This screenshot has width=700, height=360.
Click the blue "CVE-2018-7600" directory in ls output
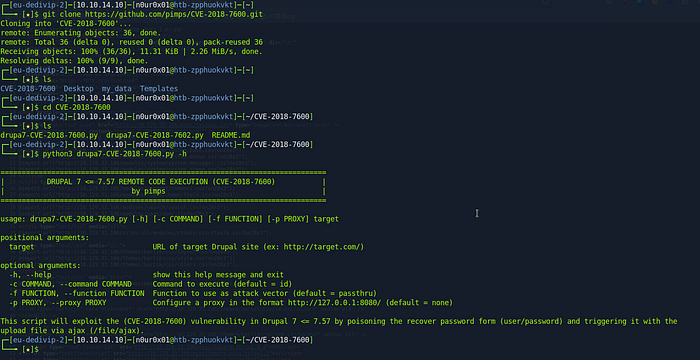[x=28, y=88]
